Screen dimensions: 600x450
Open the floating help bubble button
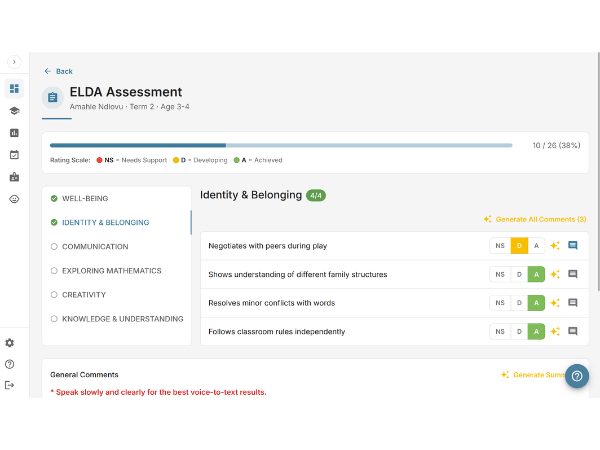(x=577, y=376)
